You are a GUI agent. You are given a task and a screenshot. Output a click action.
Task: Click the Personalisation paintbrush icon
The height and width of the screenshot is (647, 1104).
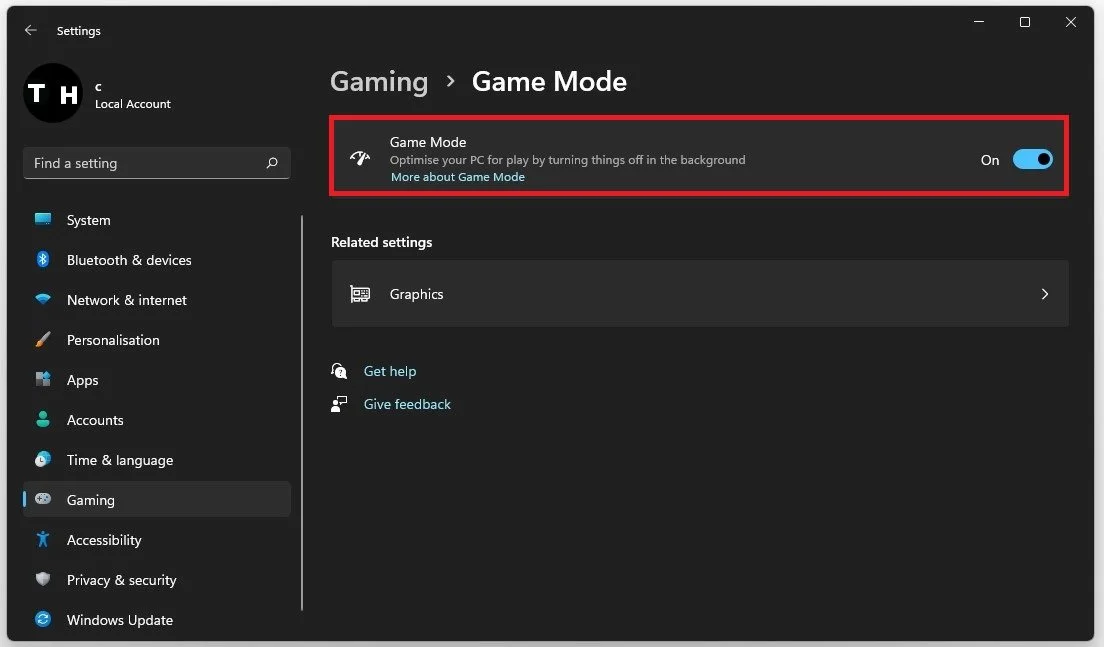coord(43,339)
